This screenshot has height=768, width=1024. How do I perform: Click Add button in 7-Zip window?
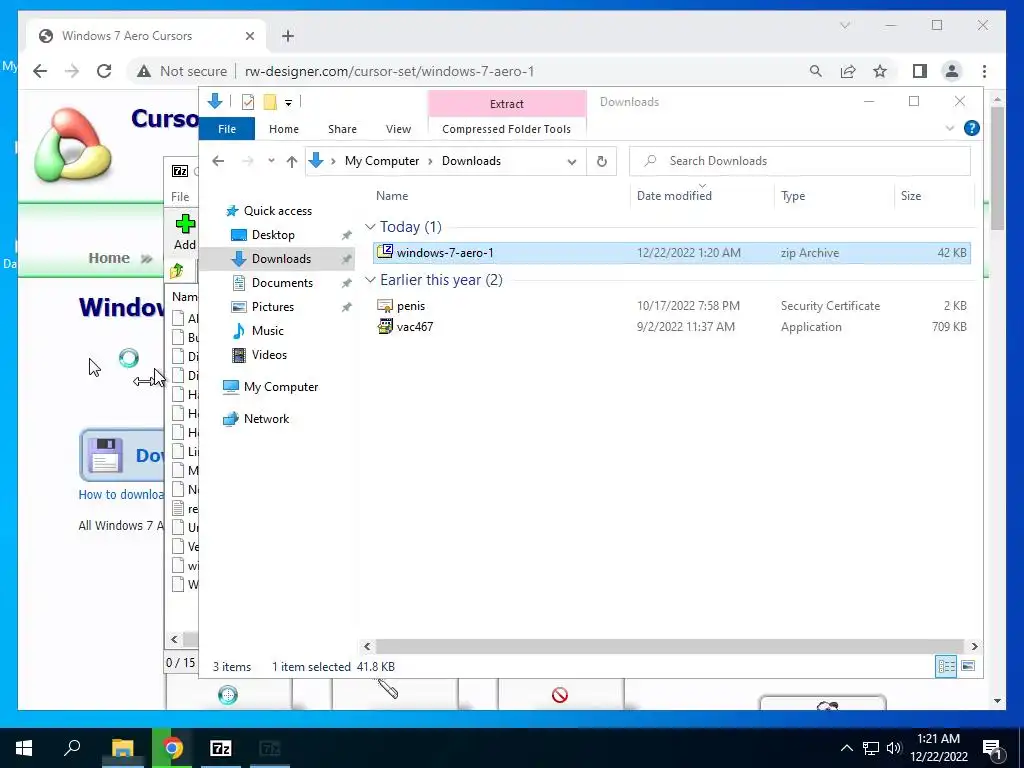(185, 232)
